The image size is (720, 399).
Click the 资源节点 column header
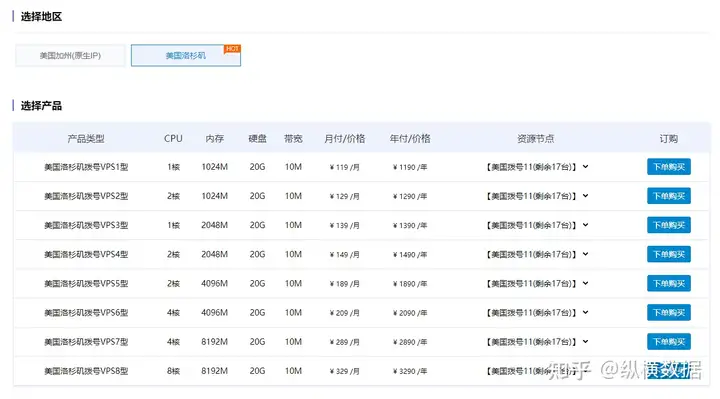535,139
